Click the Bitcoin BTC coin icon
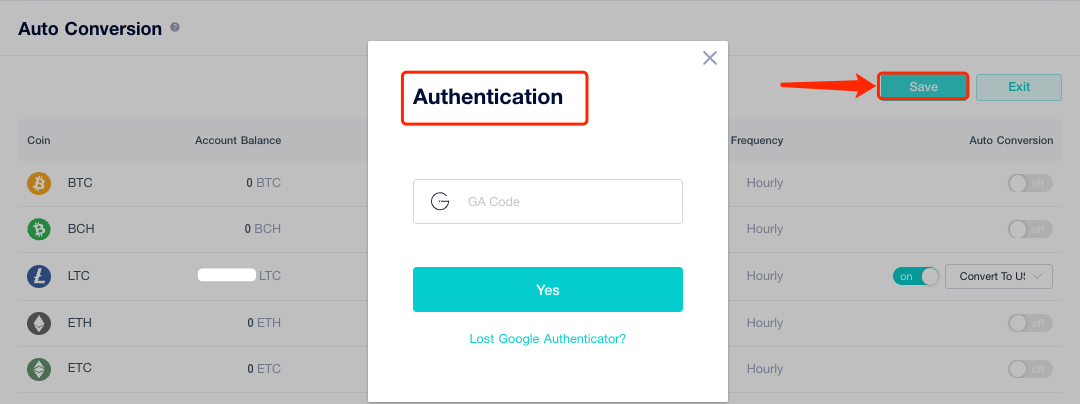This screenshot has width=1080, height=404. (x=39, y=184)
